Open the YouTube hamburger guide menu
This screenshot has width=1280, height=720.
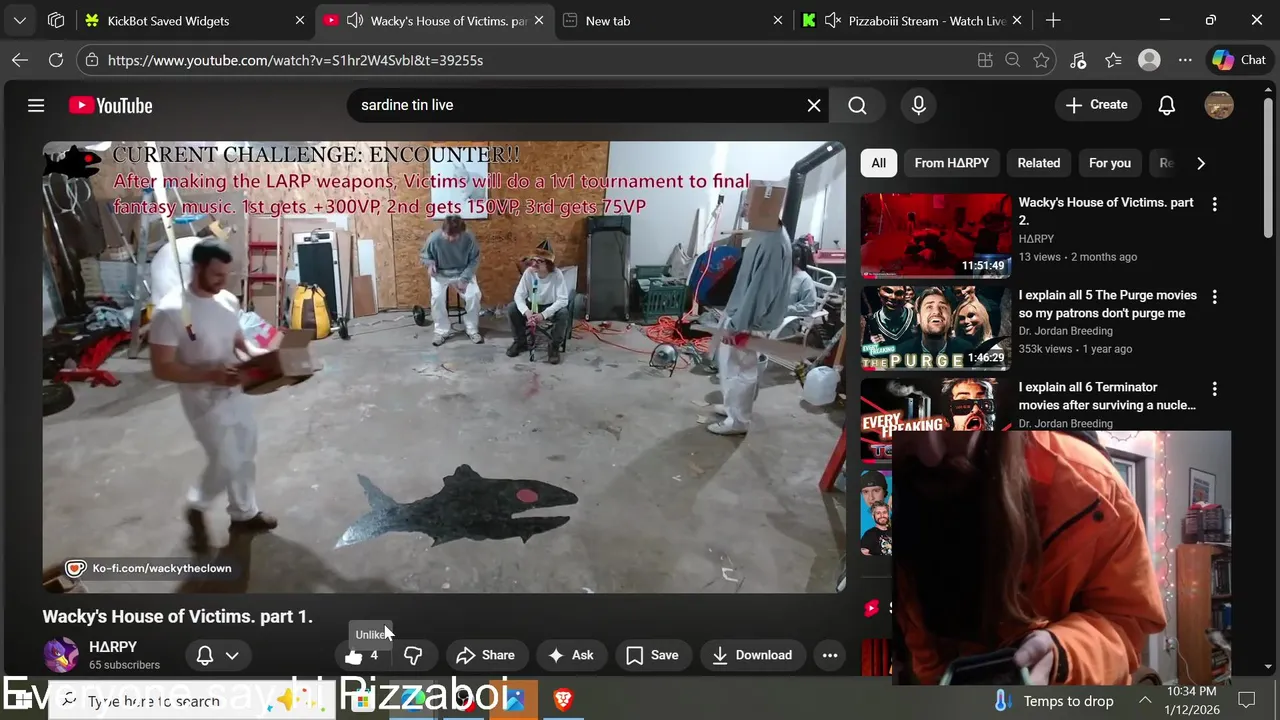[36, 105]
